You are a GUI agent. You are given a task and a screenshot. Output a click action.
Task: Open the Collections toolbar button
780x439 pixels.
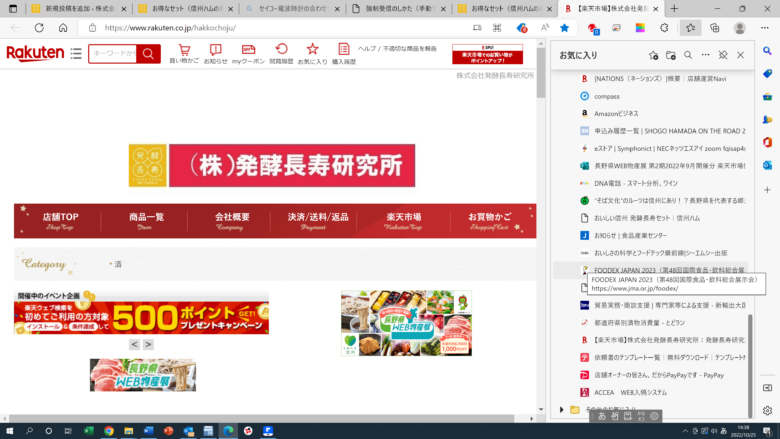coord(715,28)
